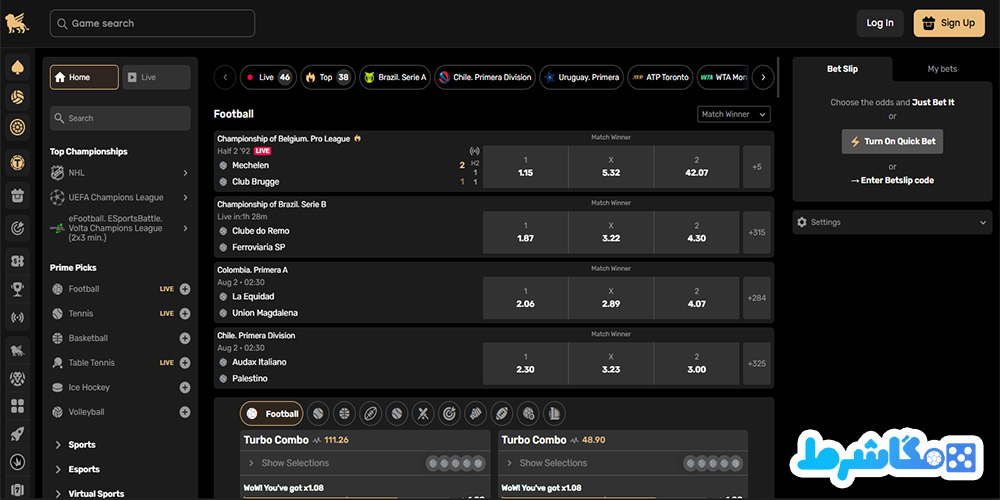Toggle the plus next to Volleyball
The image size is (1000, 500).
(185, 412)
